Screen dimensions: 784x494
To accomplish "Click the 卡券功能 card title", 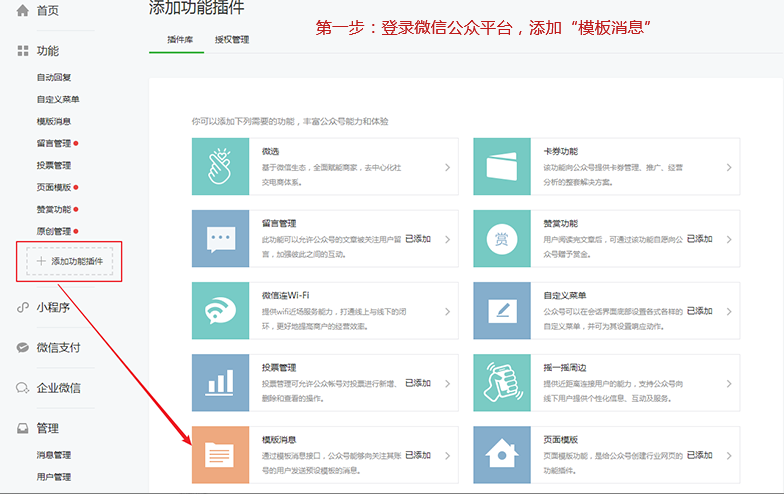I will (560, 152).
